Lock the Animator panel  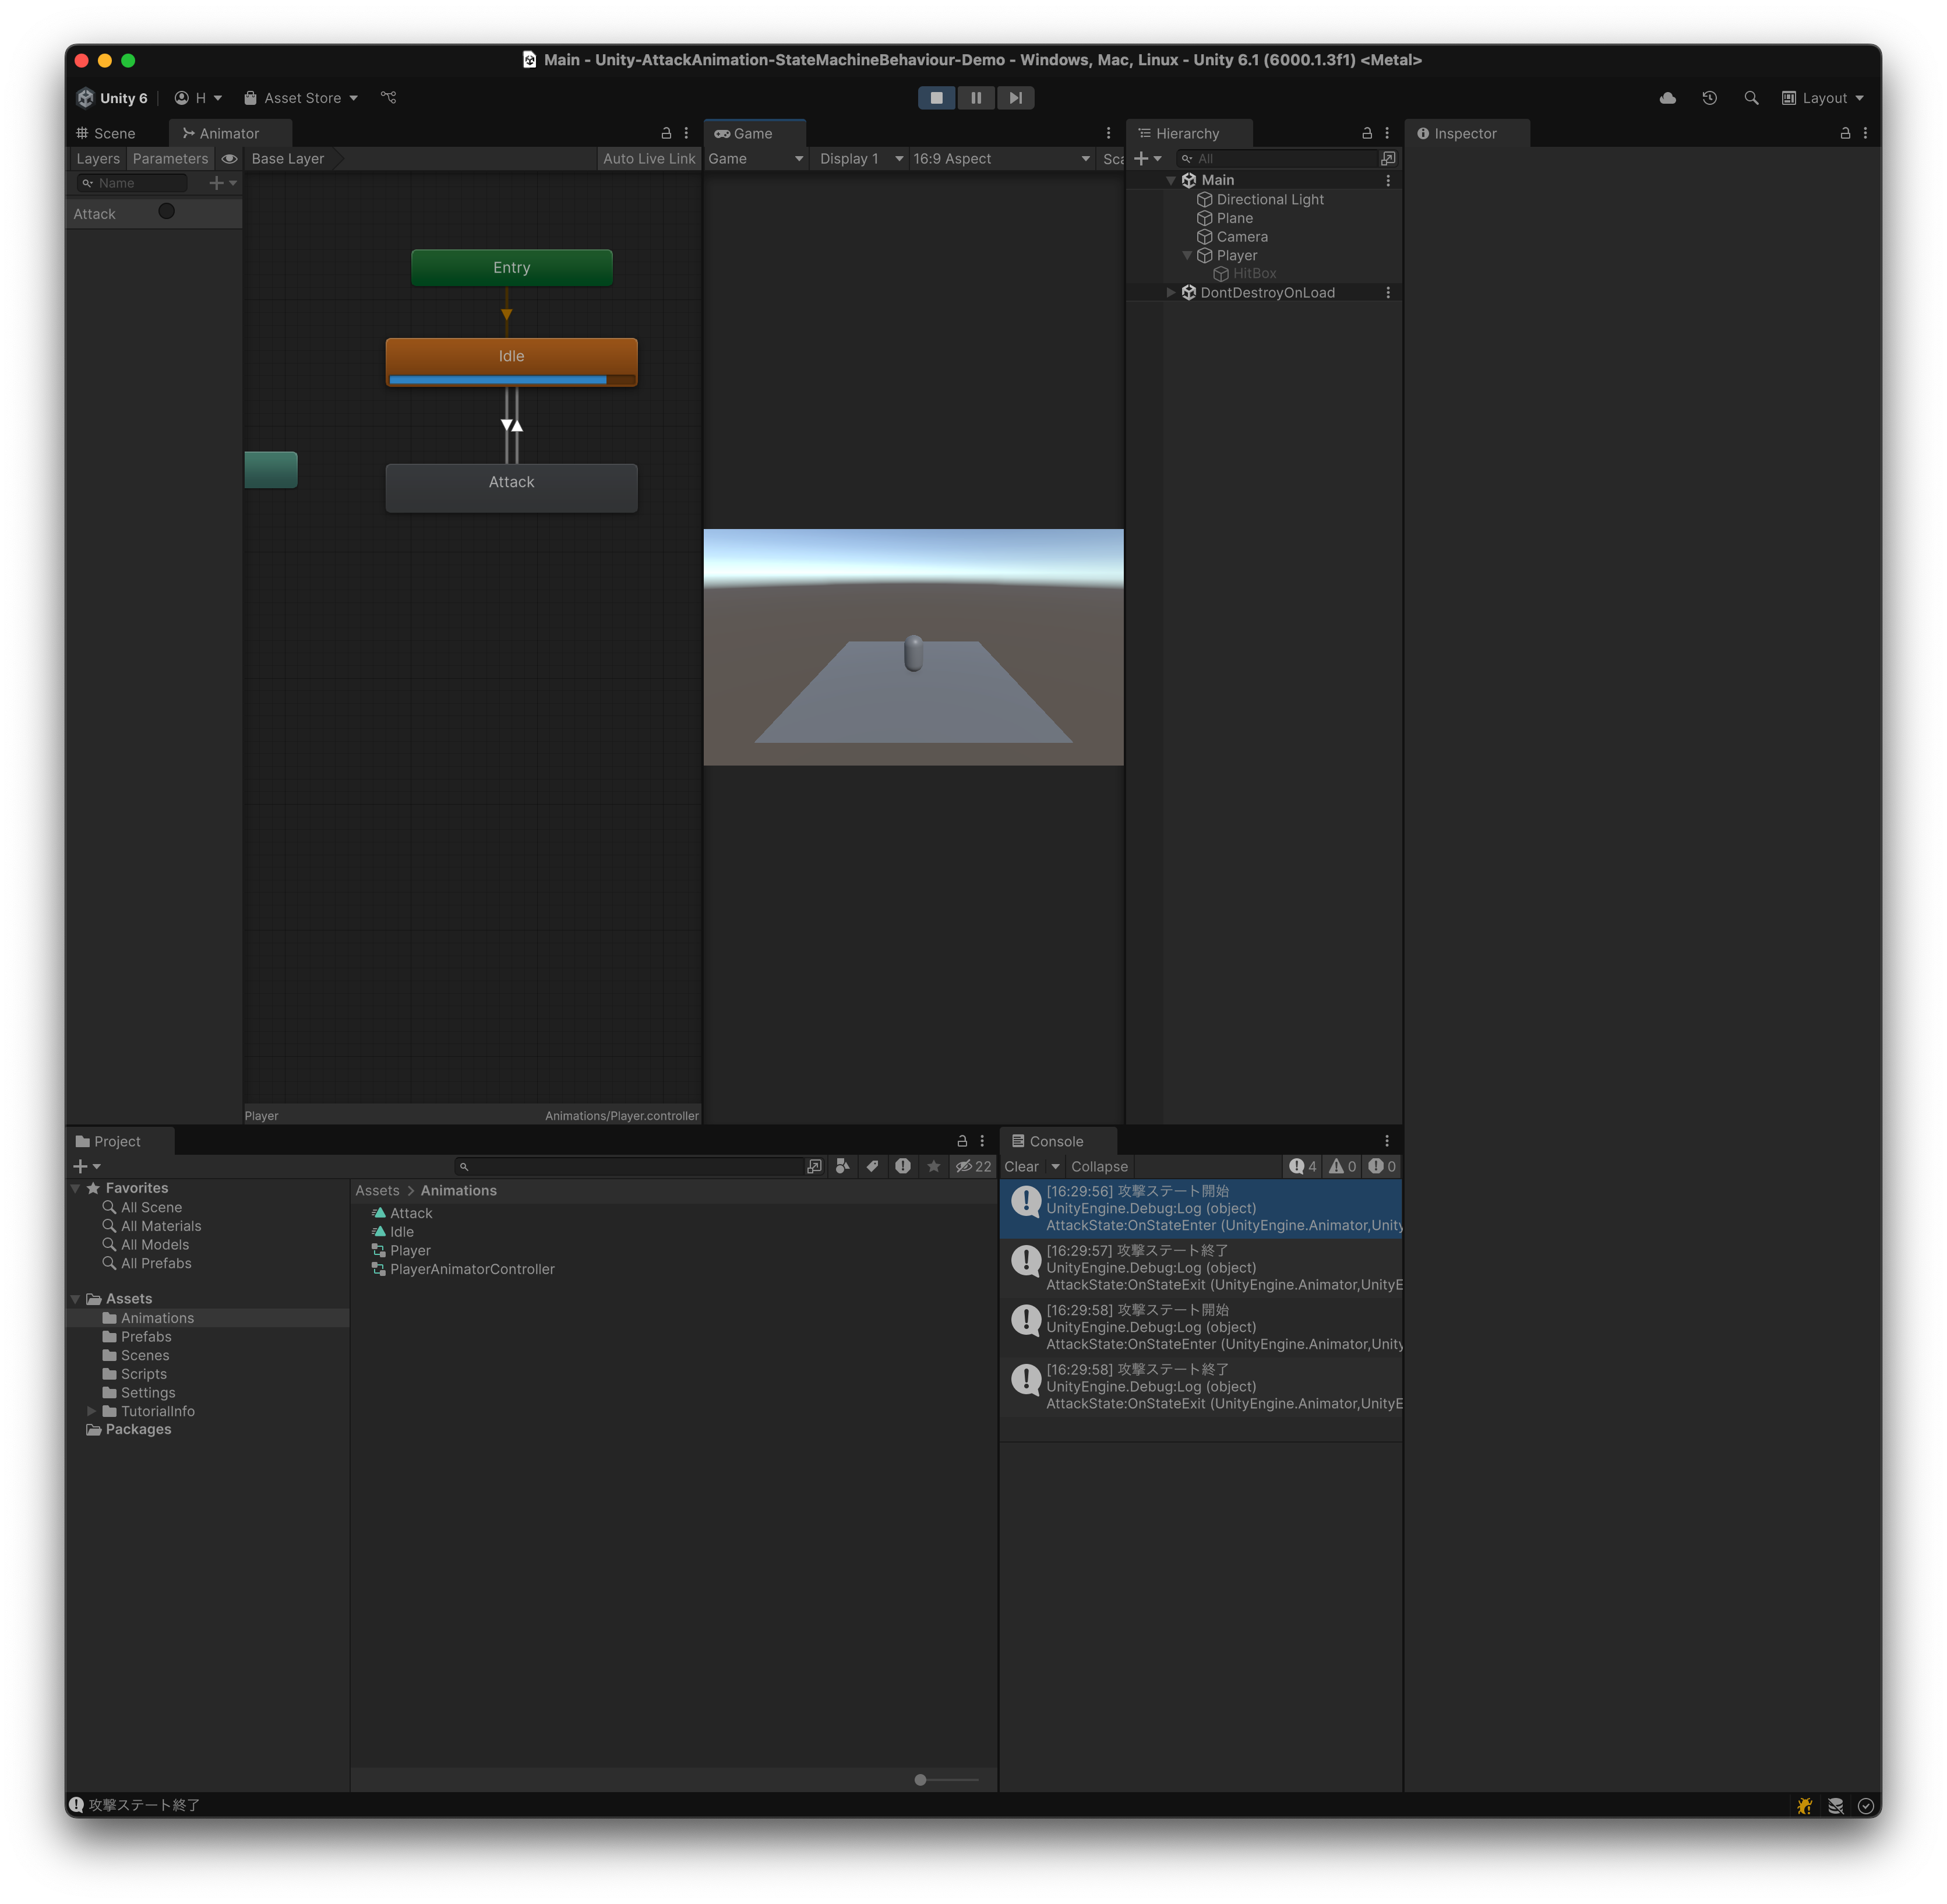click(666, 133)
